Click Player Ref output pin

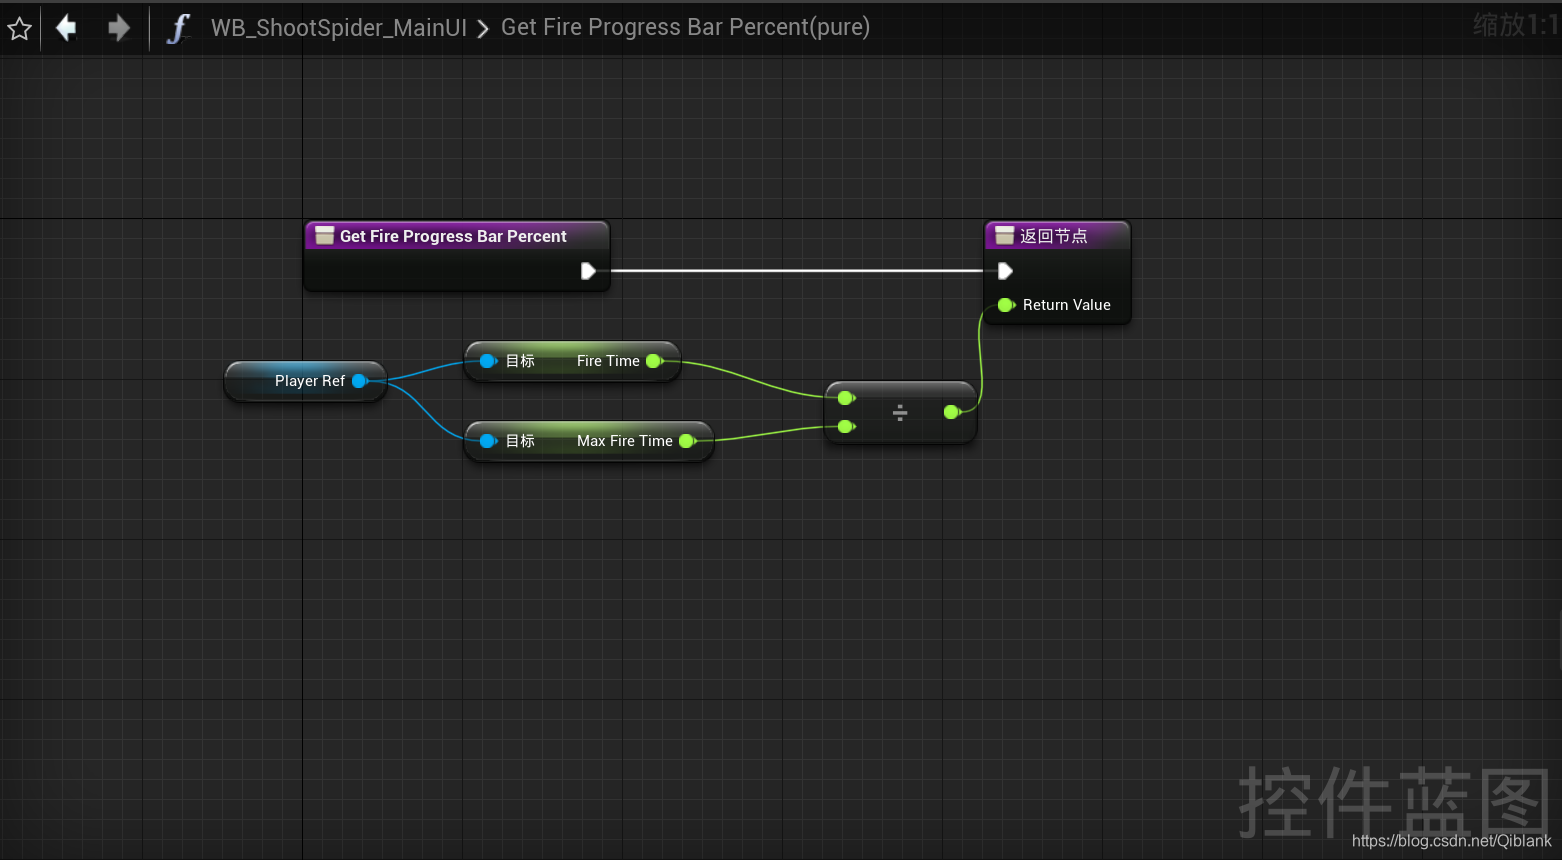click(x=360, y=381)
